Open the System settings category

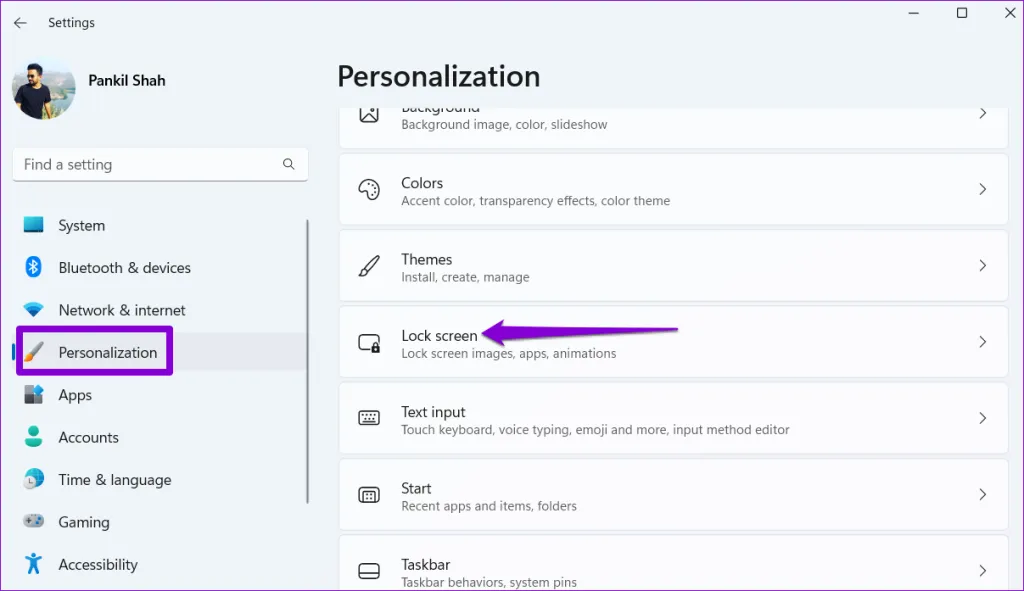82,226
